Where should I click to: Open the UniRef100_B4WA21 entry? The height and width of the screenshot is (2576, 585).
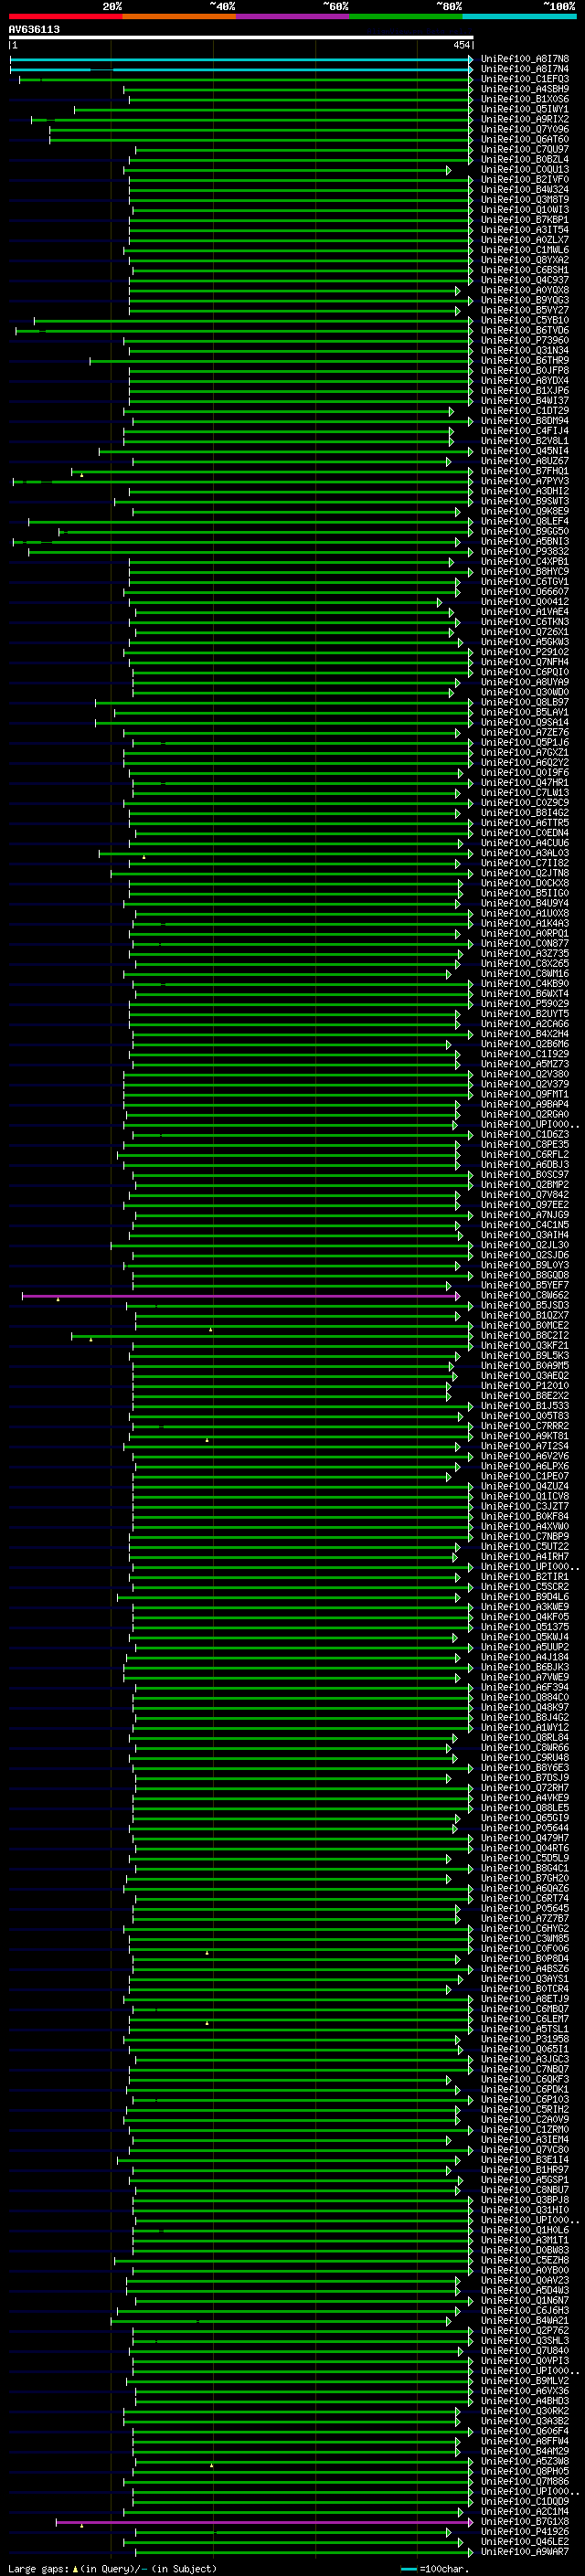[x=525, y=2321]
